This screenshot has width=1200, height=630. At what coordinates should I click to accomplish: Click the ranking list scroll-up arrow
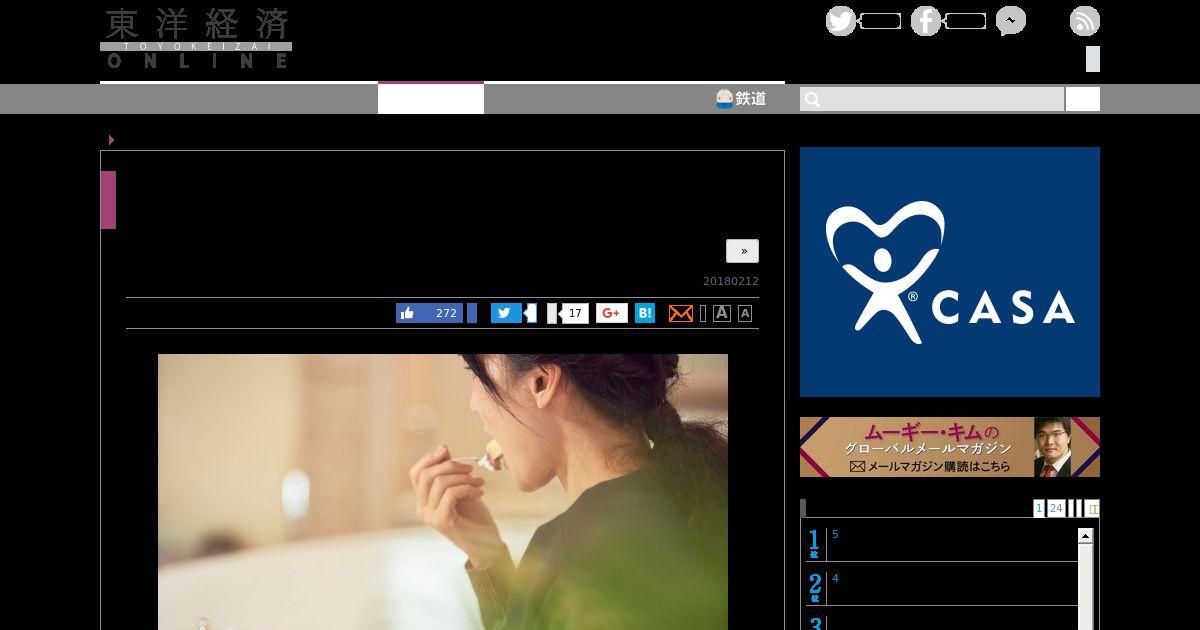coord(1085,536)
